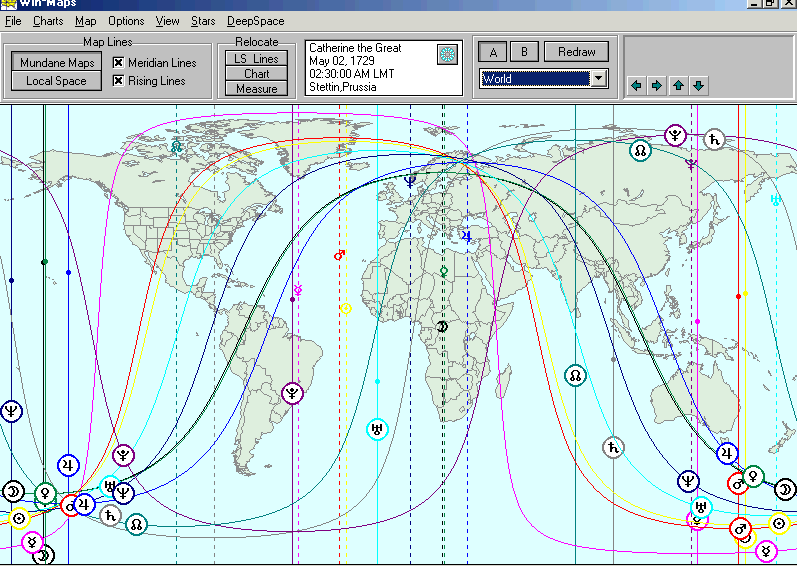Uncheck the Rising Lines checkbox
797x567 pixels.
click(x=118, y=80)
